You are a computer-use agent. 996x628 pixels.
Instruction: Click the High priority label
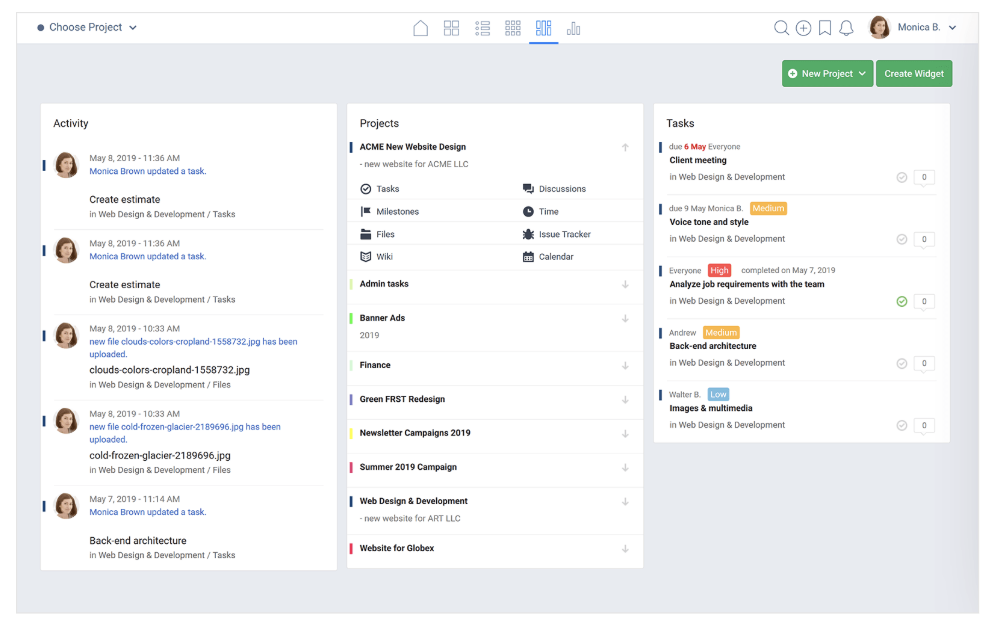[x=719, y=270]
